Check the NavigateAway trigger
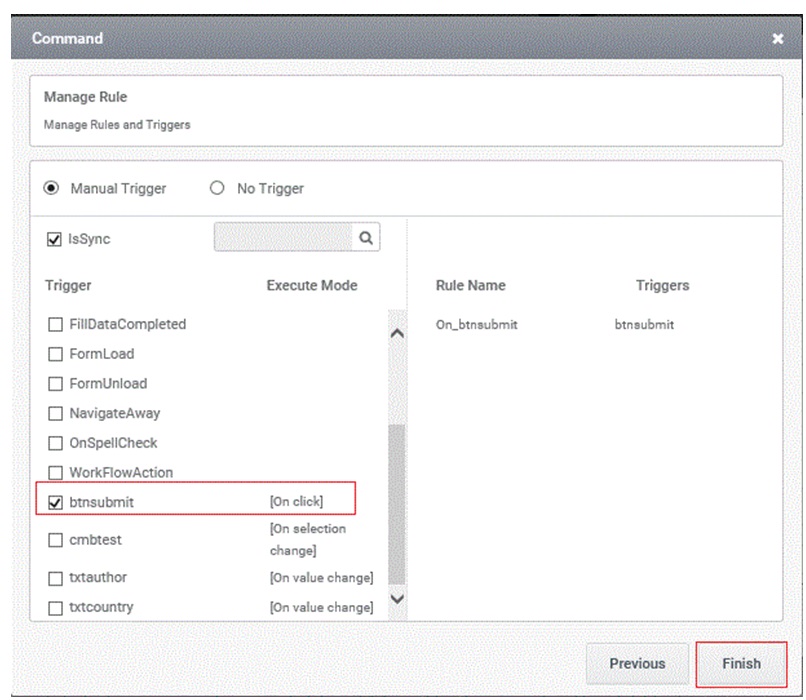This screenshot has width=806, height=700. (x=55, y=414)
